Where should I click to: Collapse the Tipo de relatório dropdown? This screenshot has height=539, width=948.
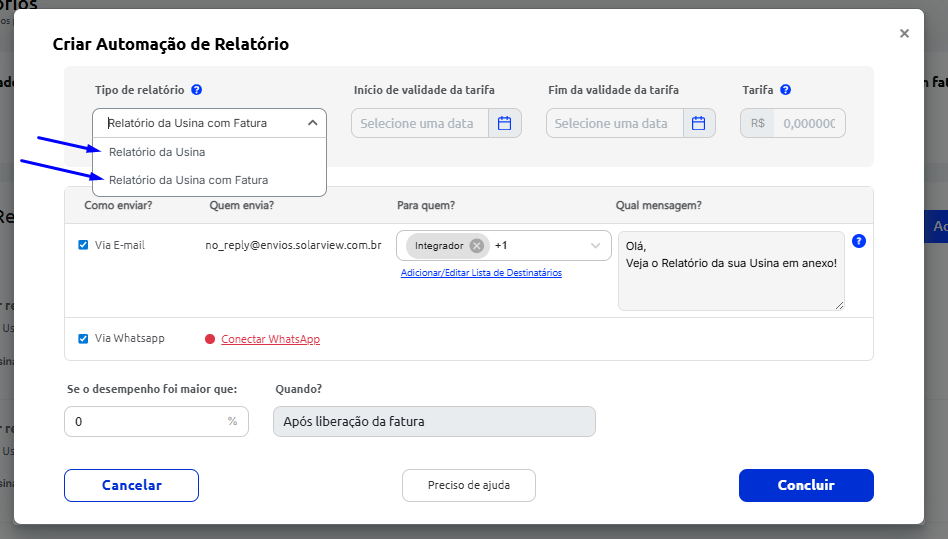[312, 123]
